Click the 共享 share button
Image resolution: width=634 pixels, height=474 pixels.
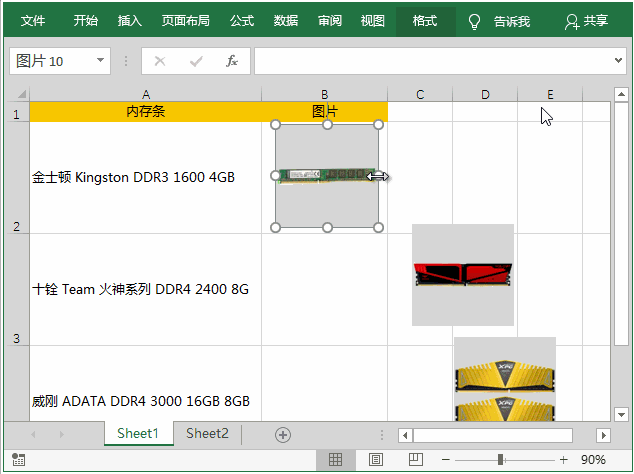586,21
